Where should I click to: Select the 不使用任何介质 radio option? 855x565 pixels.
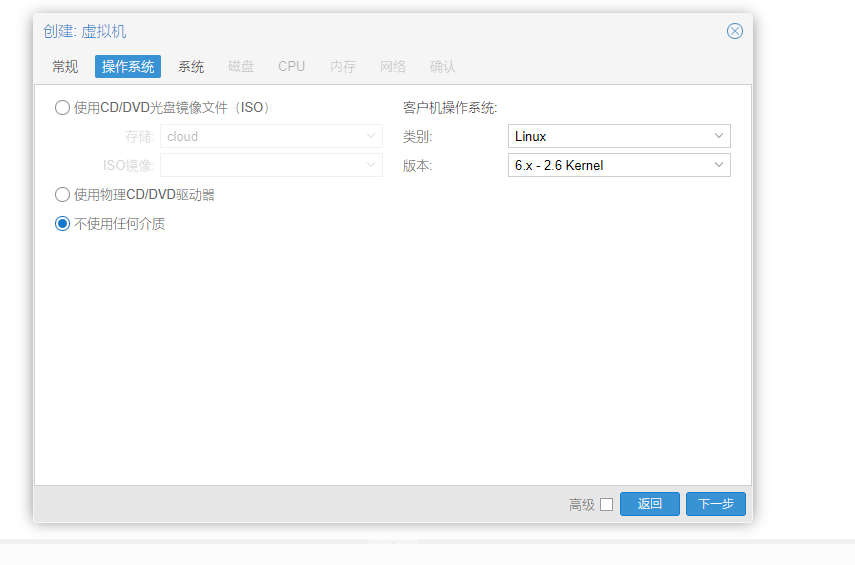click(63, 224)
